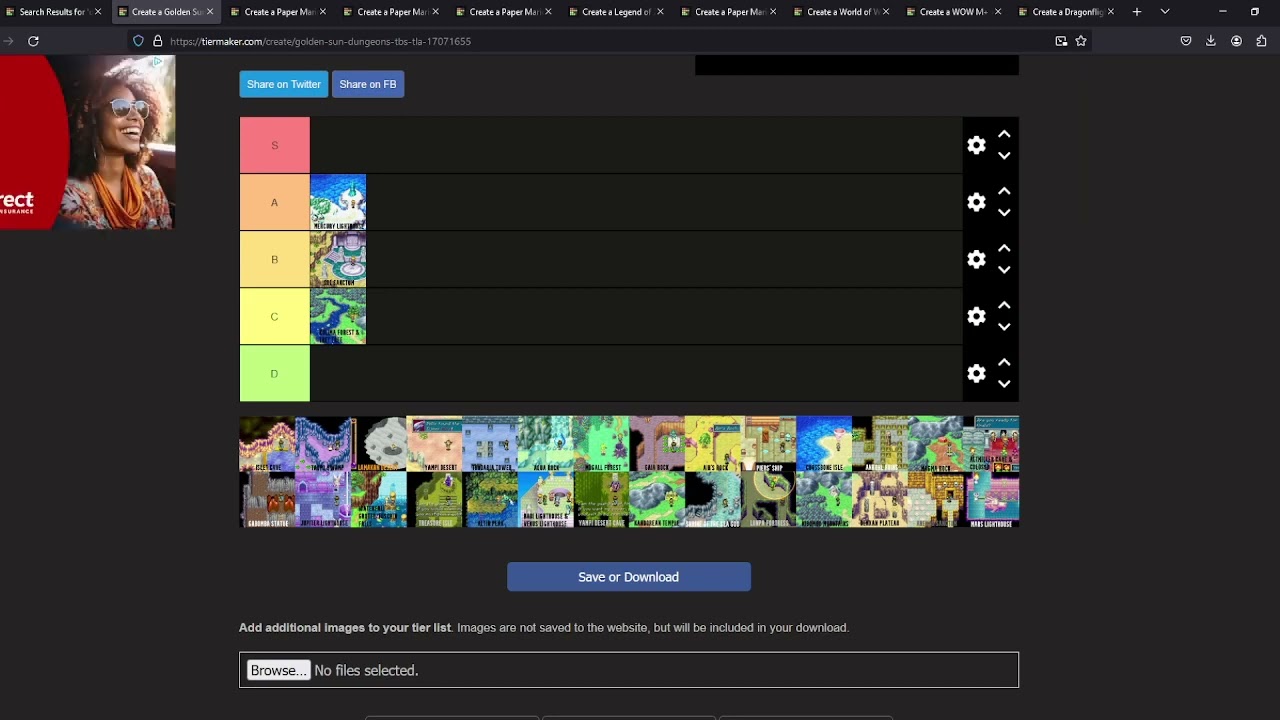1280x720 pixels.
Task: Open the Firefox account menu
Action: pyautogui.click(x=1236, y=41)
